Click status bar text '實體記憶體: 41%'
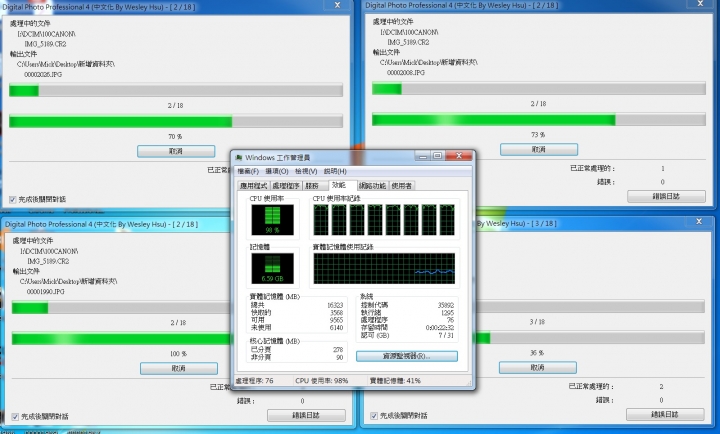The image size is (720, 434). coord(395,381)
